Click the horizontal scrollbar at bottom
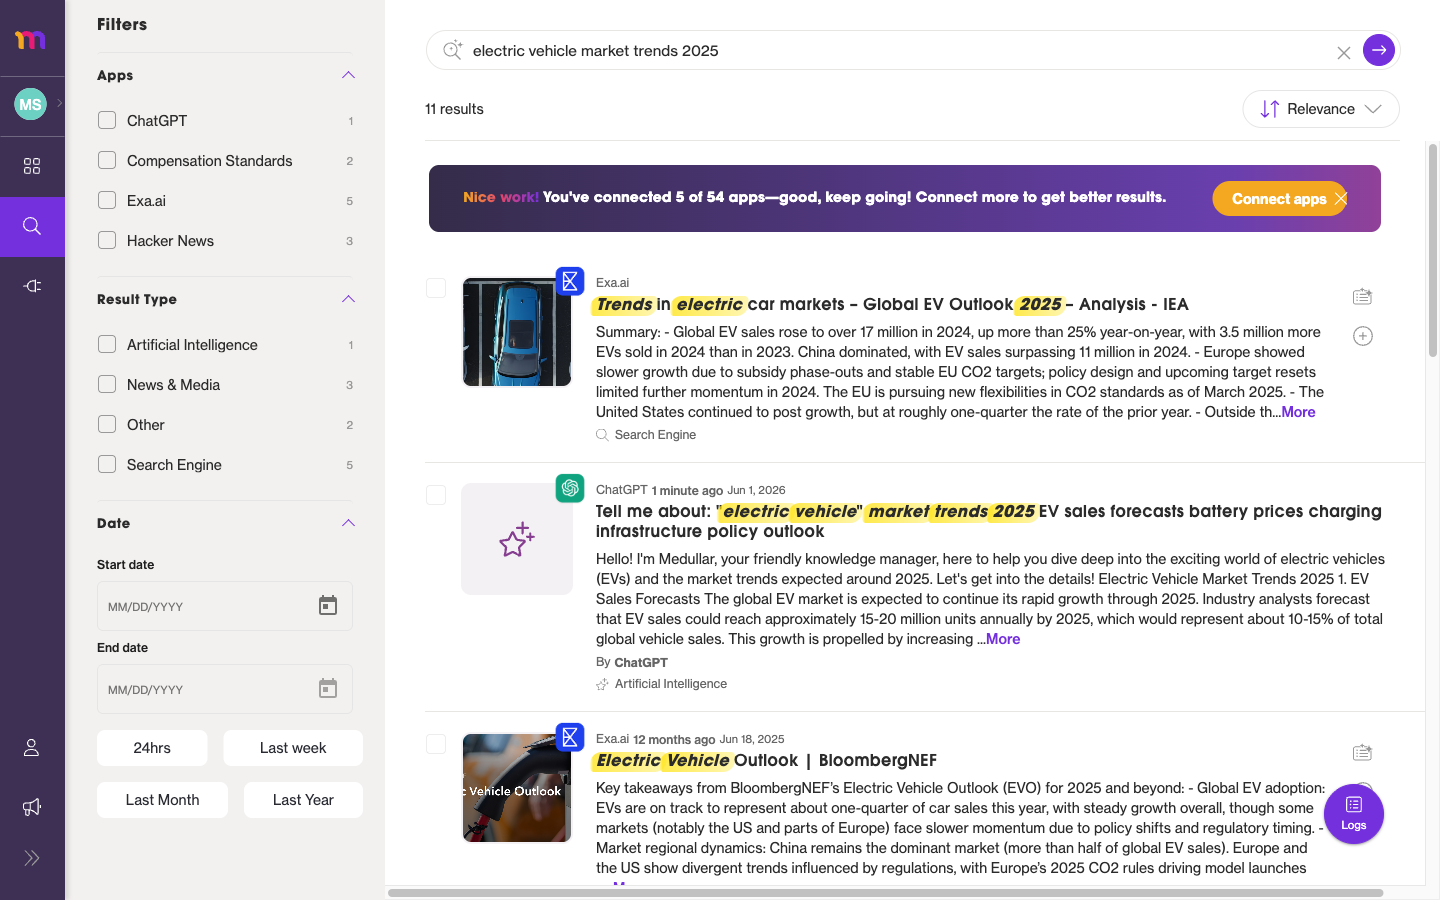Viewport: 1440px width, 900px height. [x=885, y=892]
